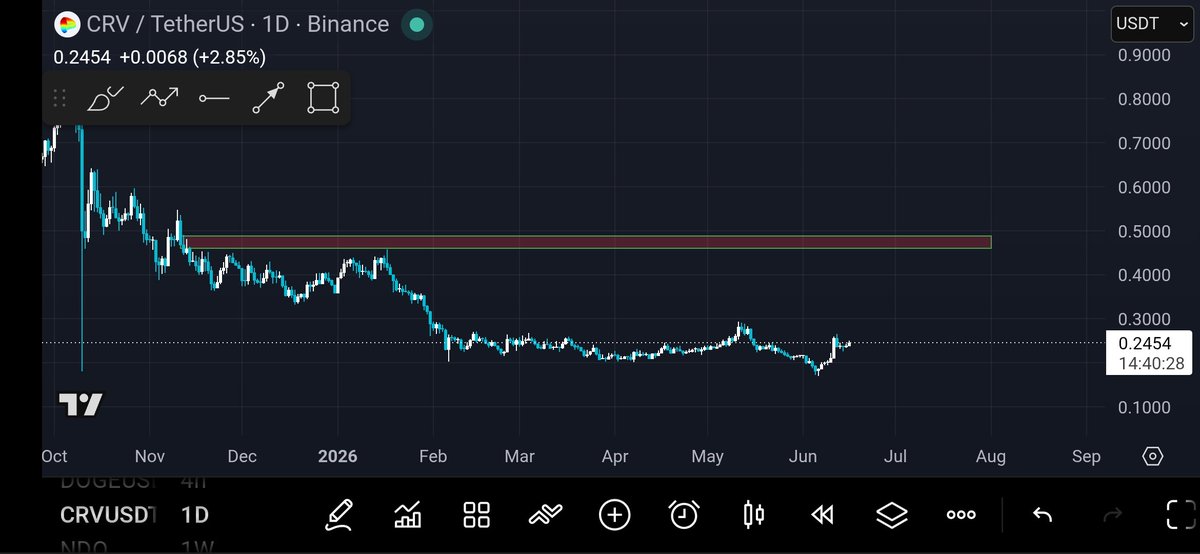Create an alert with the alarm clock icon
This screenshot has width=1200, height=554.
point(684,515)
